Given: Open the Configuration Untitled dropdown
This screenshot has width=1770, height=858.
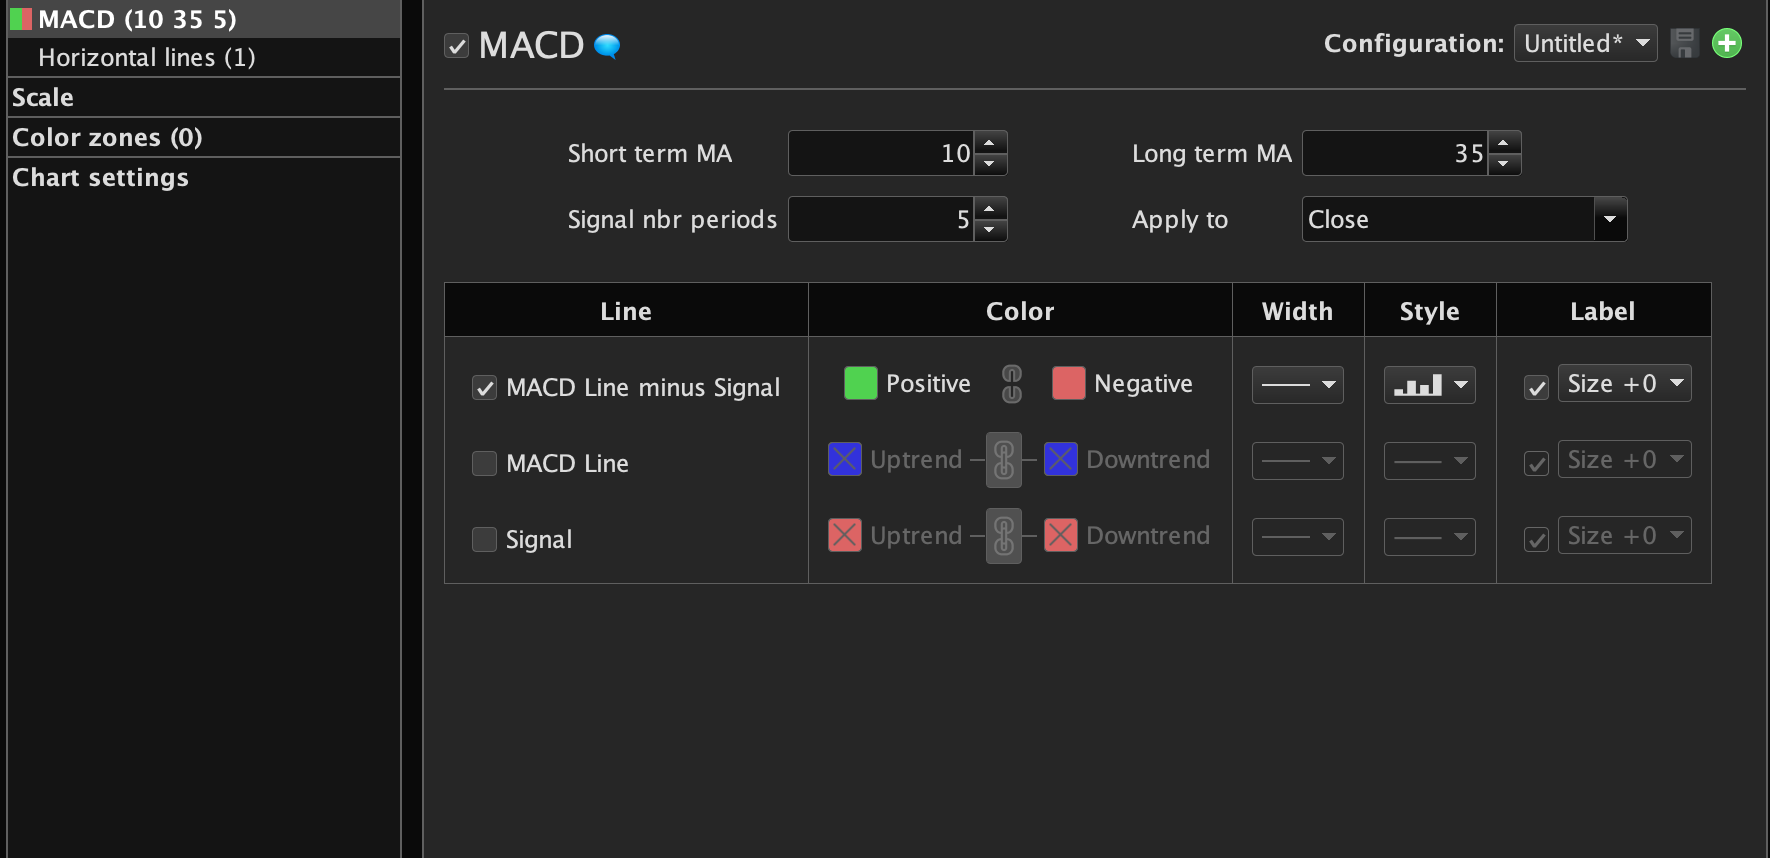Looking at the screenshot, I should pos(1585,43).
